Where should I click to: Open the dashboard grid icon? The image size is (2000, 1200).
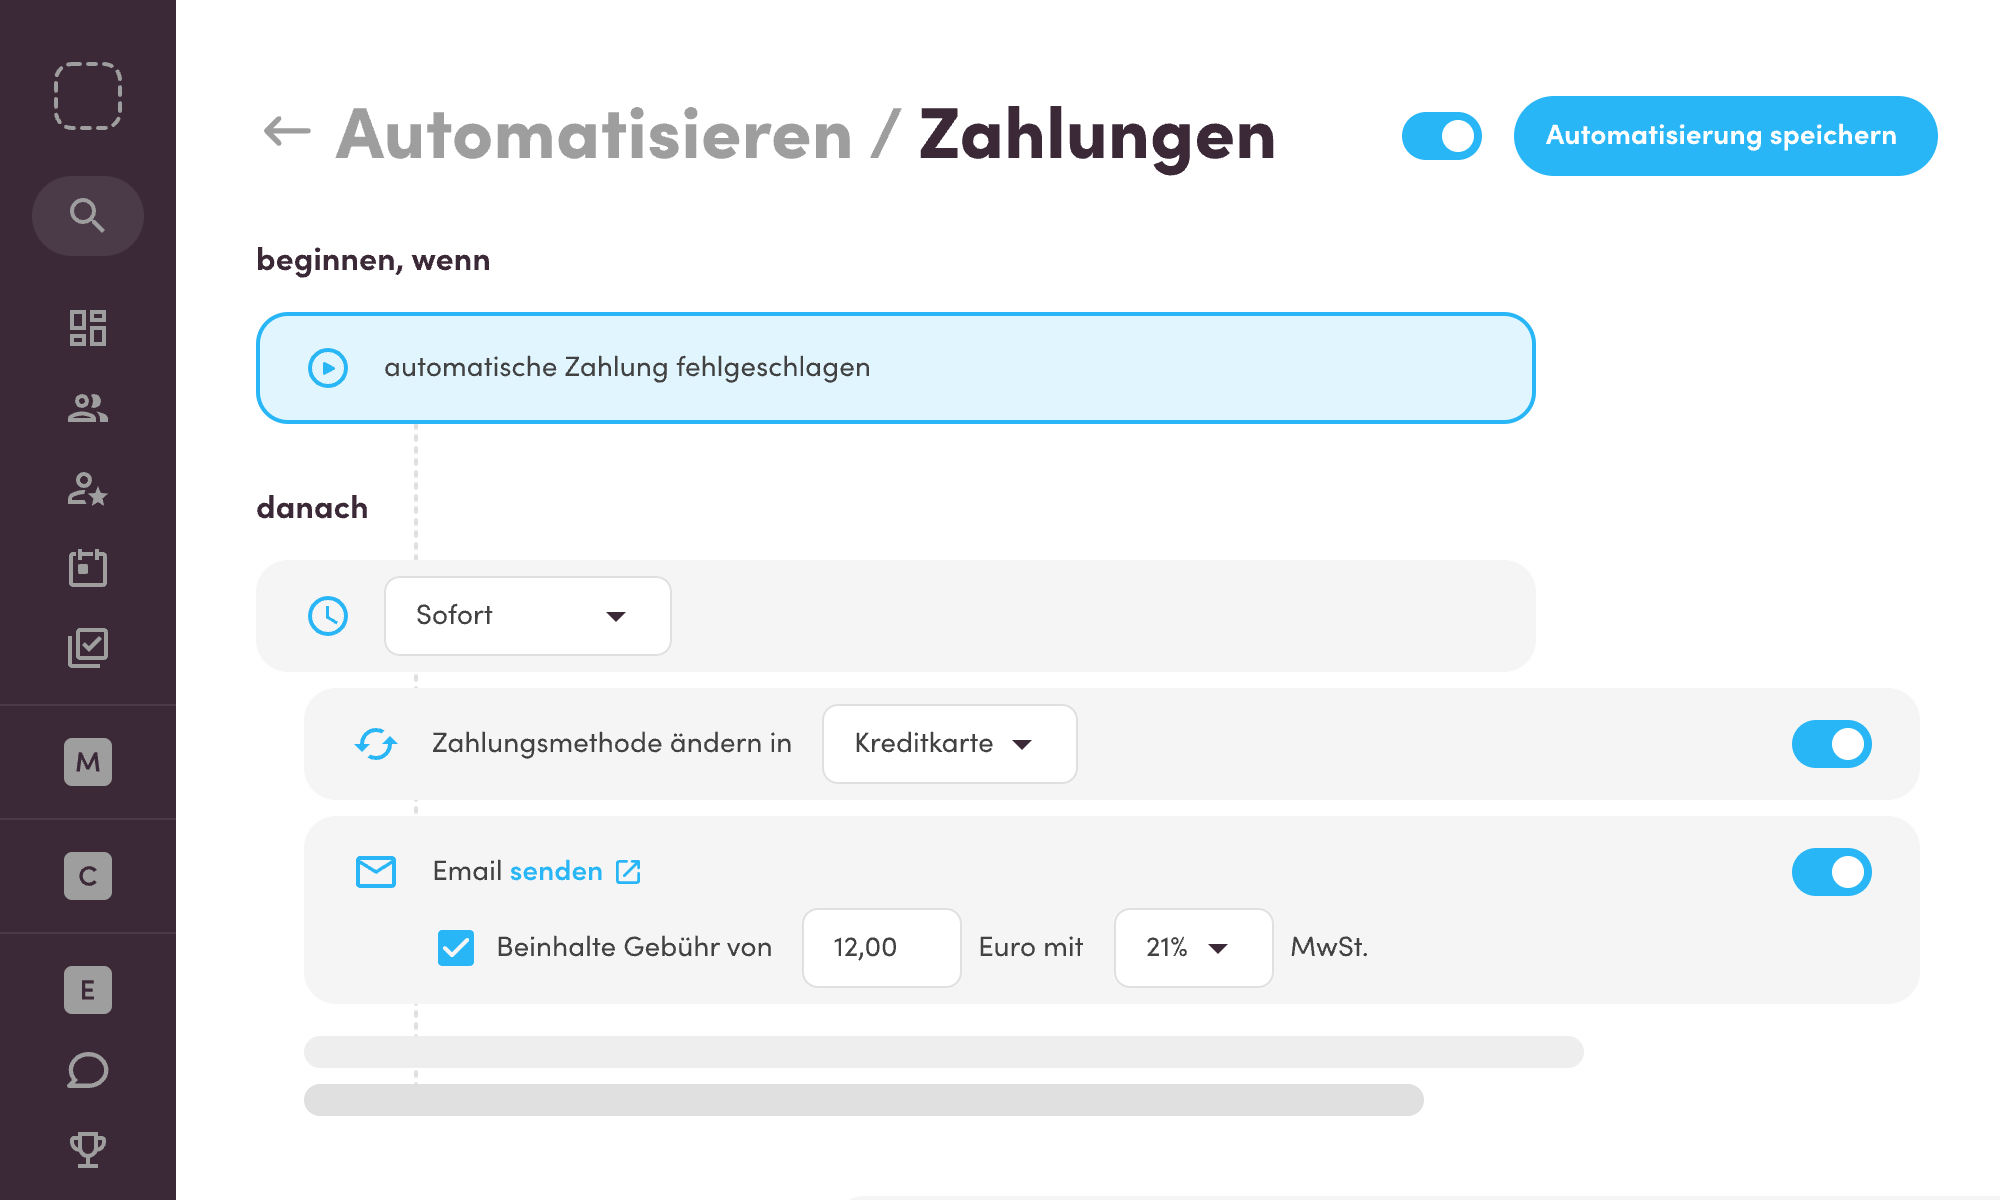click(88, 328)
